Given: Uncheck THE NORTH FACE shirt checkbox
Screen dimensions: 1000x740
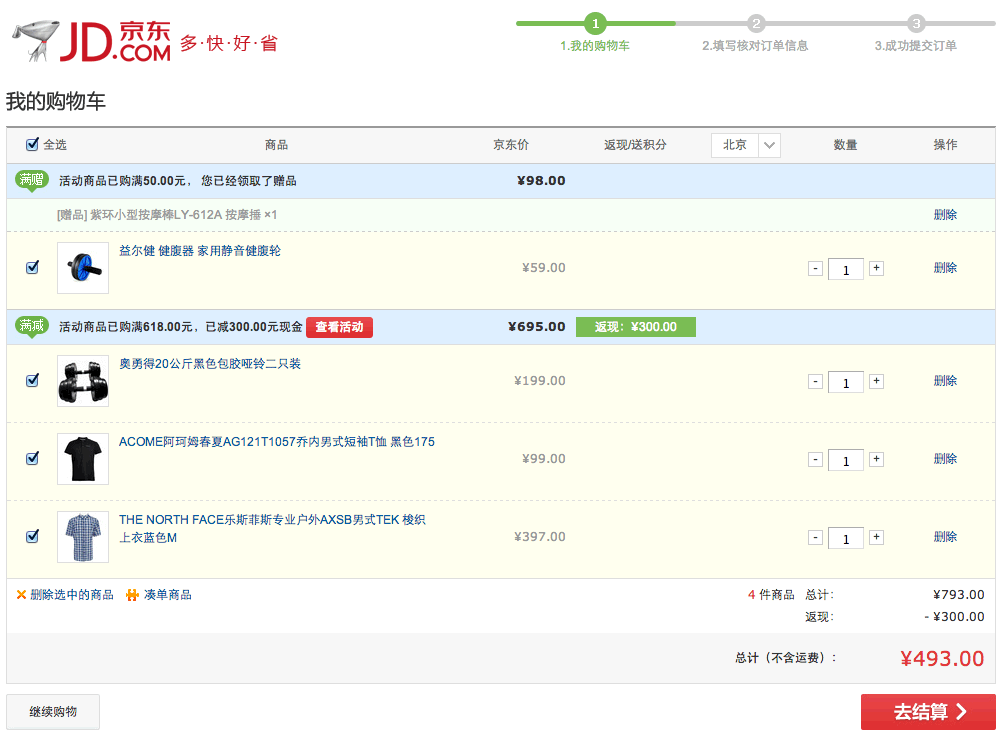Looking at the screenshot, I should coord(32,536).
